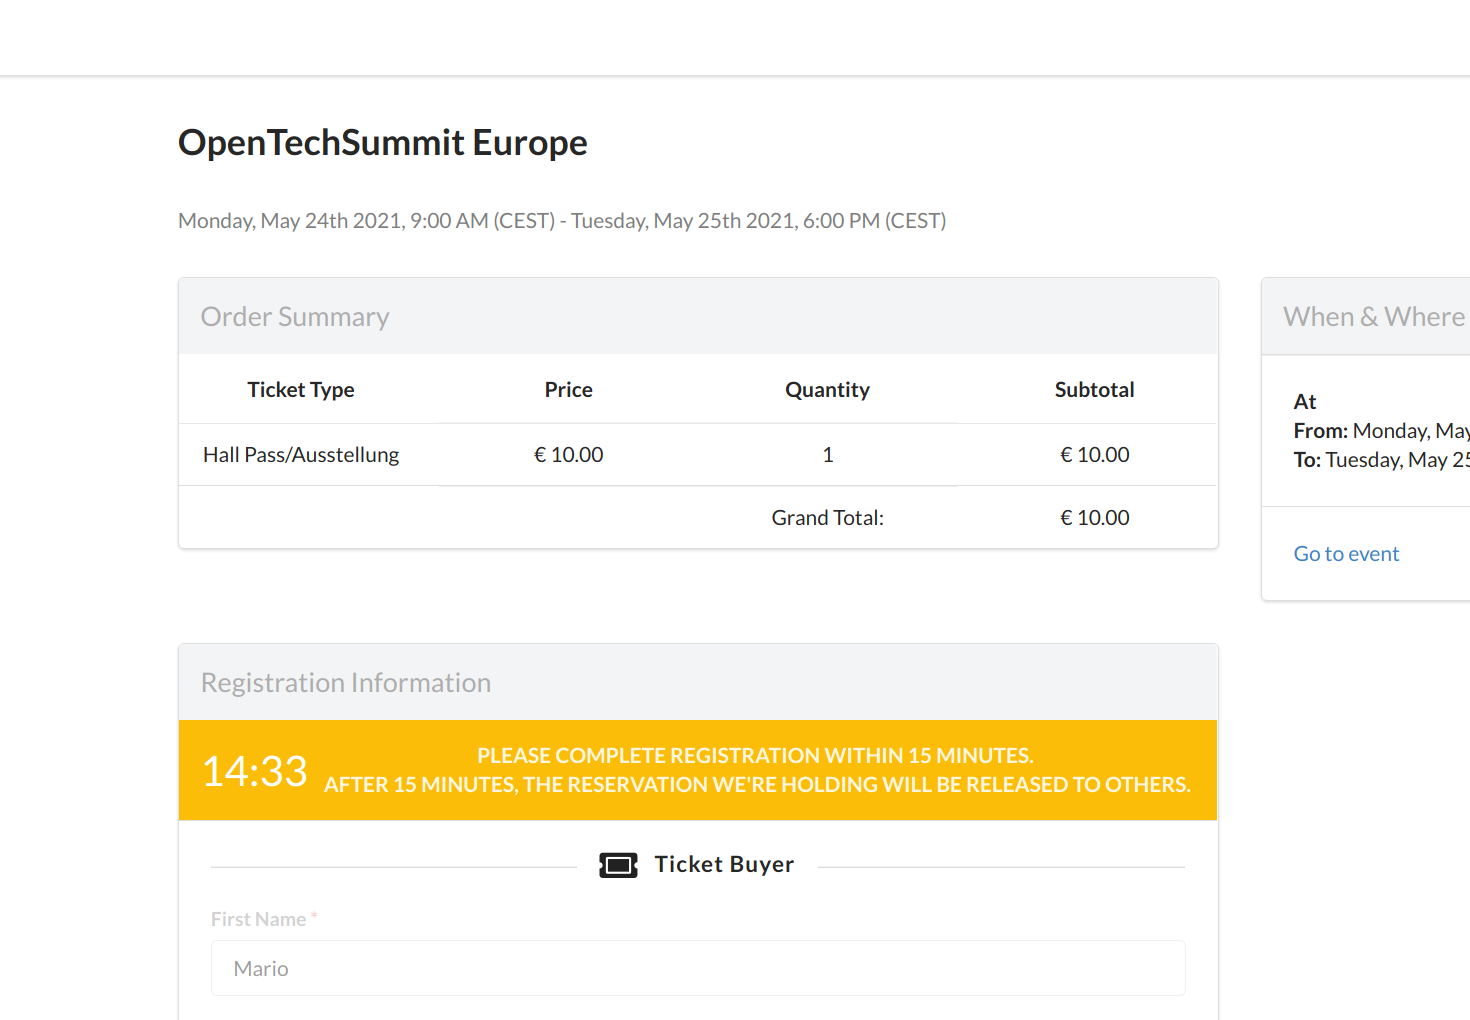The image size is (1470, 1020).
Task: Click the ticket icon beside Ticket Buyer
Action: [618, 865]
